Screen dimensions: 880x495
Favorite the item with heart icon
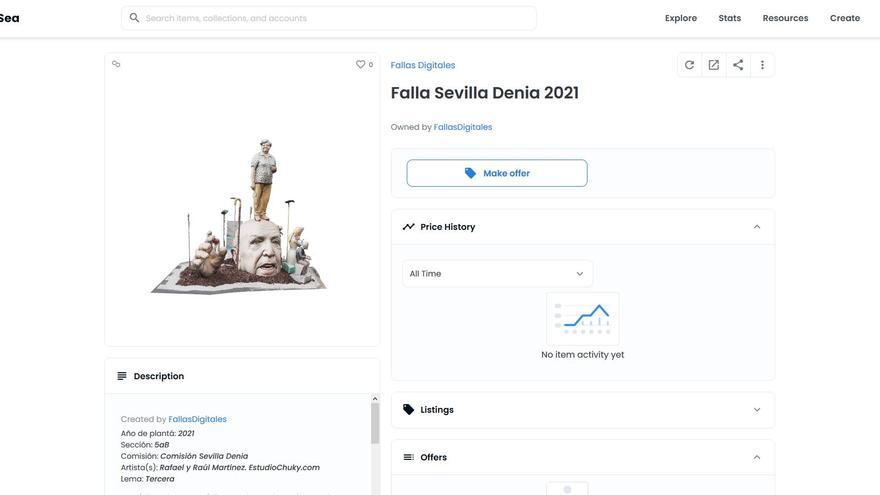pyautogui.click(x=361, y=64)
